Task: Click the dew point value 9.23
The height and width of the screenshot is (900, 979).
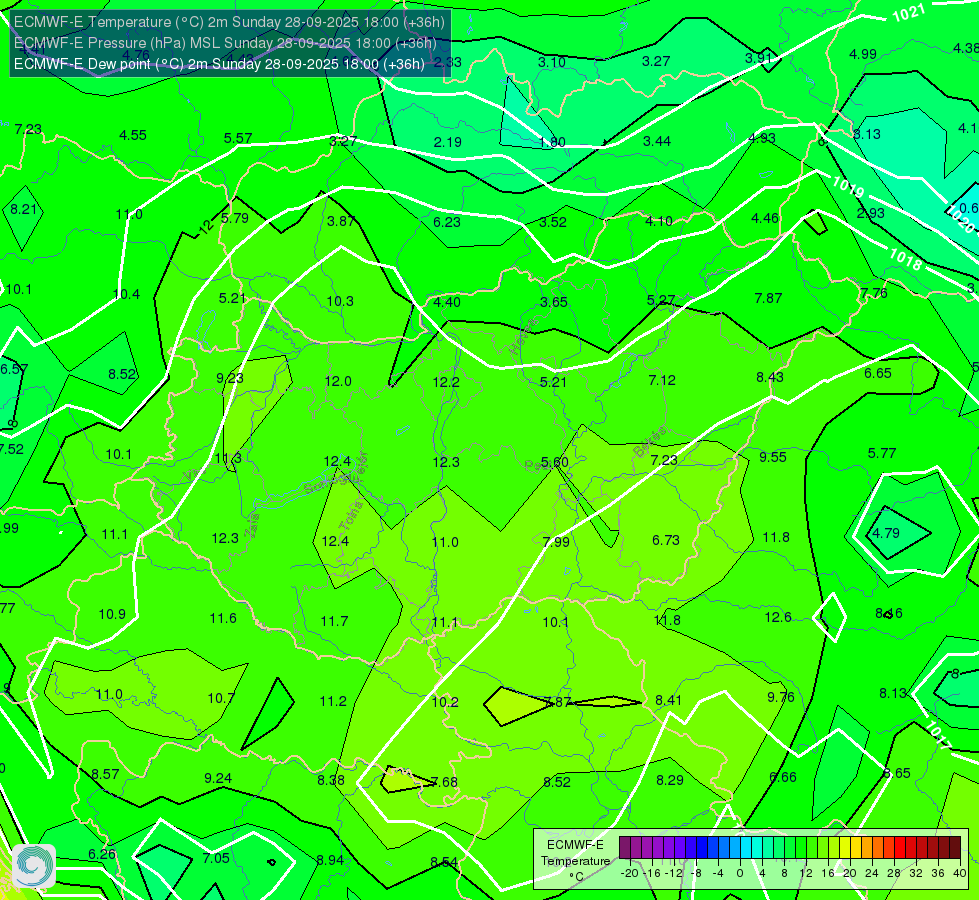Action: [230, 378]
